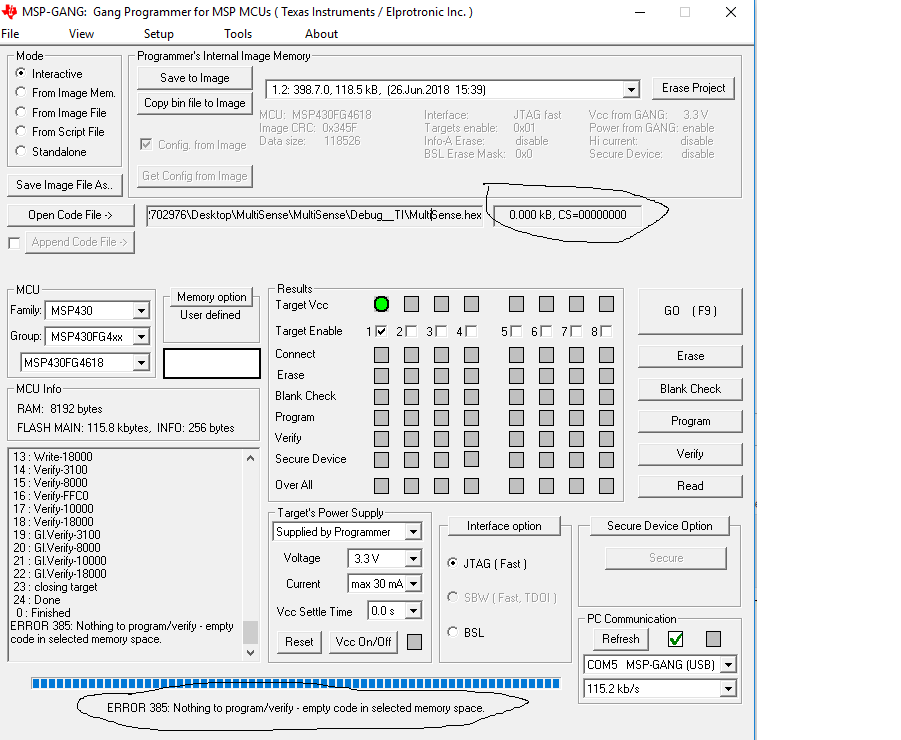This screenshot has width=901, height=740.
Task: Open the About menu
Action: 321,34
